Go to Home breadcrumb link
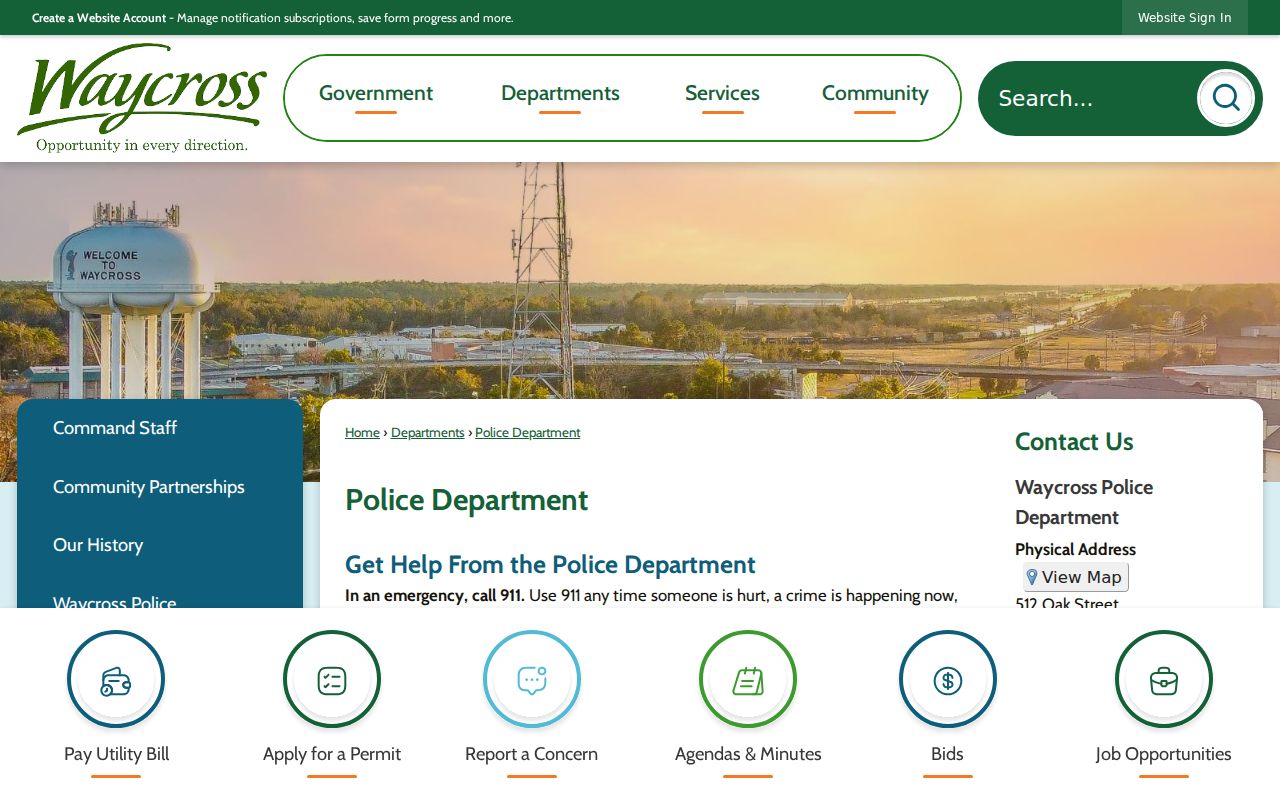Screen dimensions: 1280x800 point(362,433)
